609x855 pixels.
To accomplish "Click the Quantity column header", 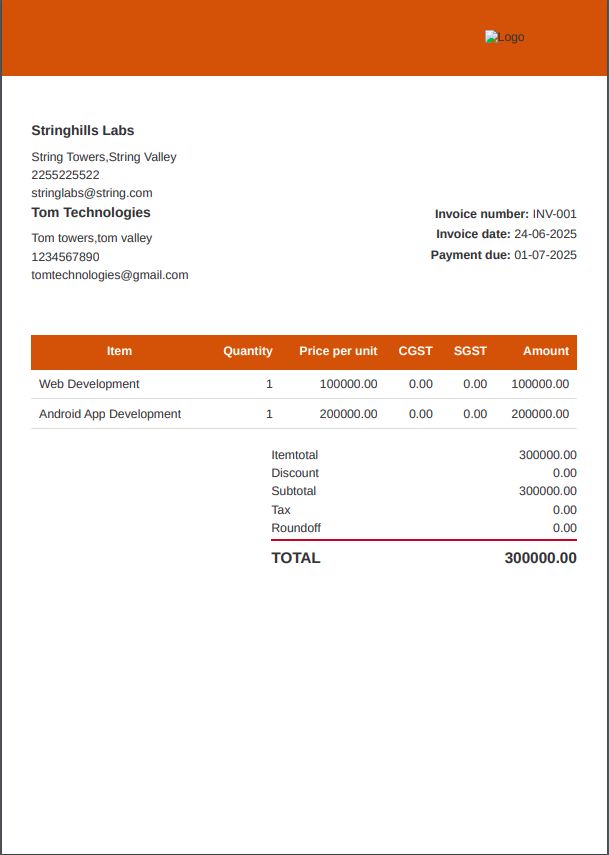I will point(247,351).
